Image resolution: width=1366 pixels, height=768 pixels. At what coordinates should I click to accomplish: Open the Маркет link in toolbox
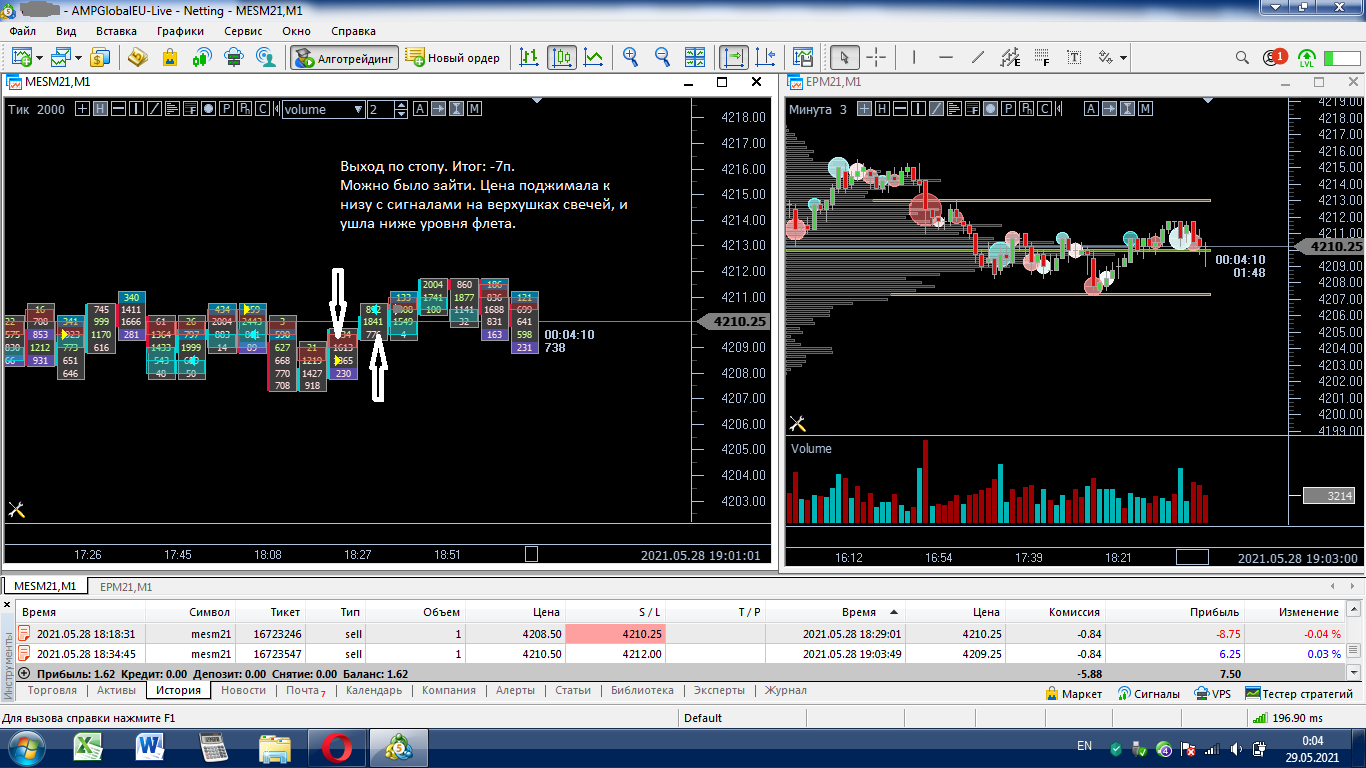[x=1074, y=693]
